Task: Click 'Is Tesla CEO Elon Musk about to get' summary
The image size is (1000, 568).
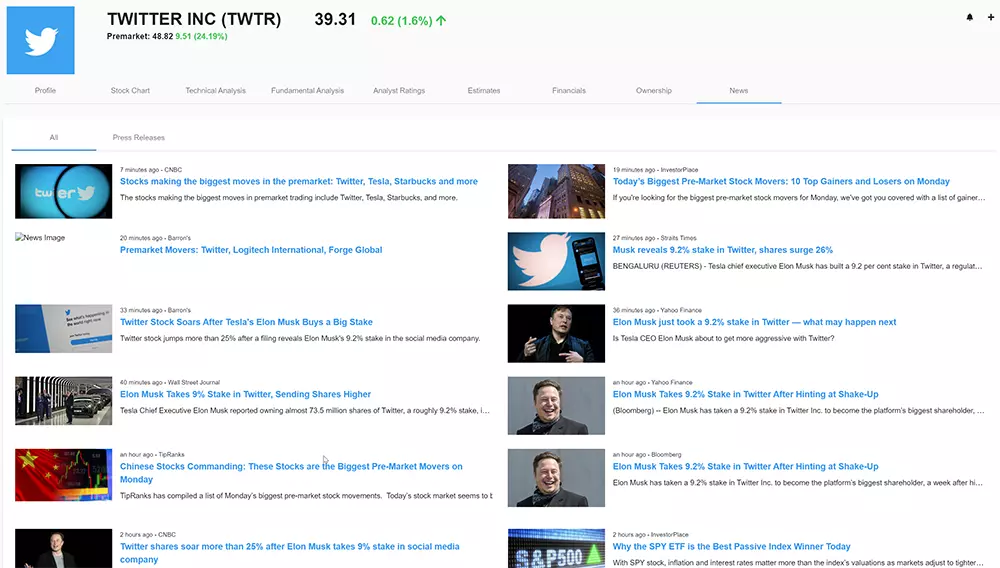Action: (x=723, y=339)
